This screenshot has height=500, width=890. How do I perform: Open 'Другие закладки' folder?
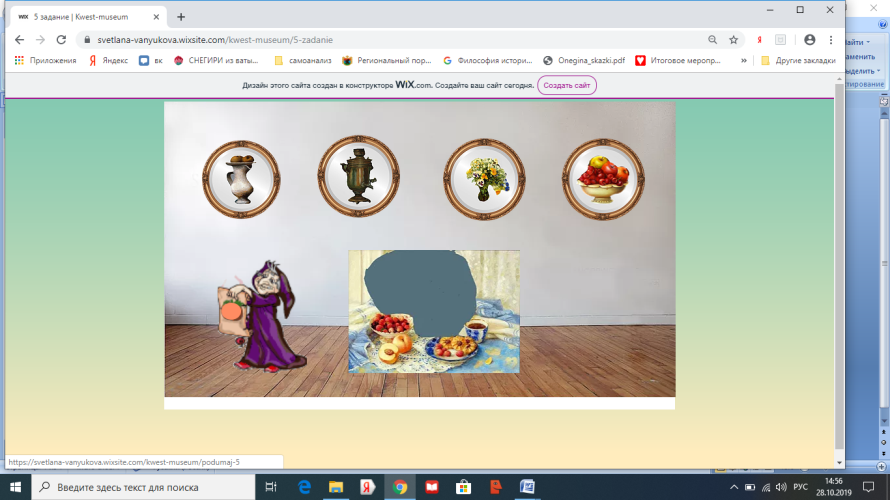pos(798,60)
